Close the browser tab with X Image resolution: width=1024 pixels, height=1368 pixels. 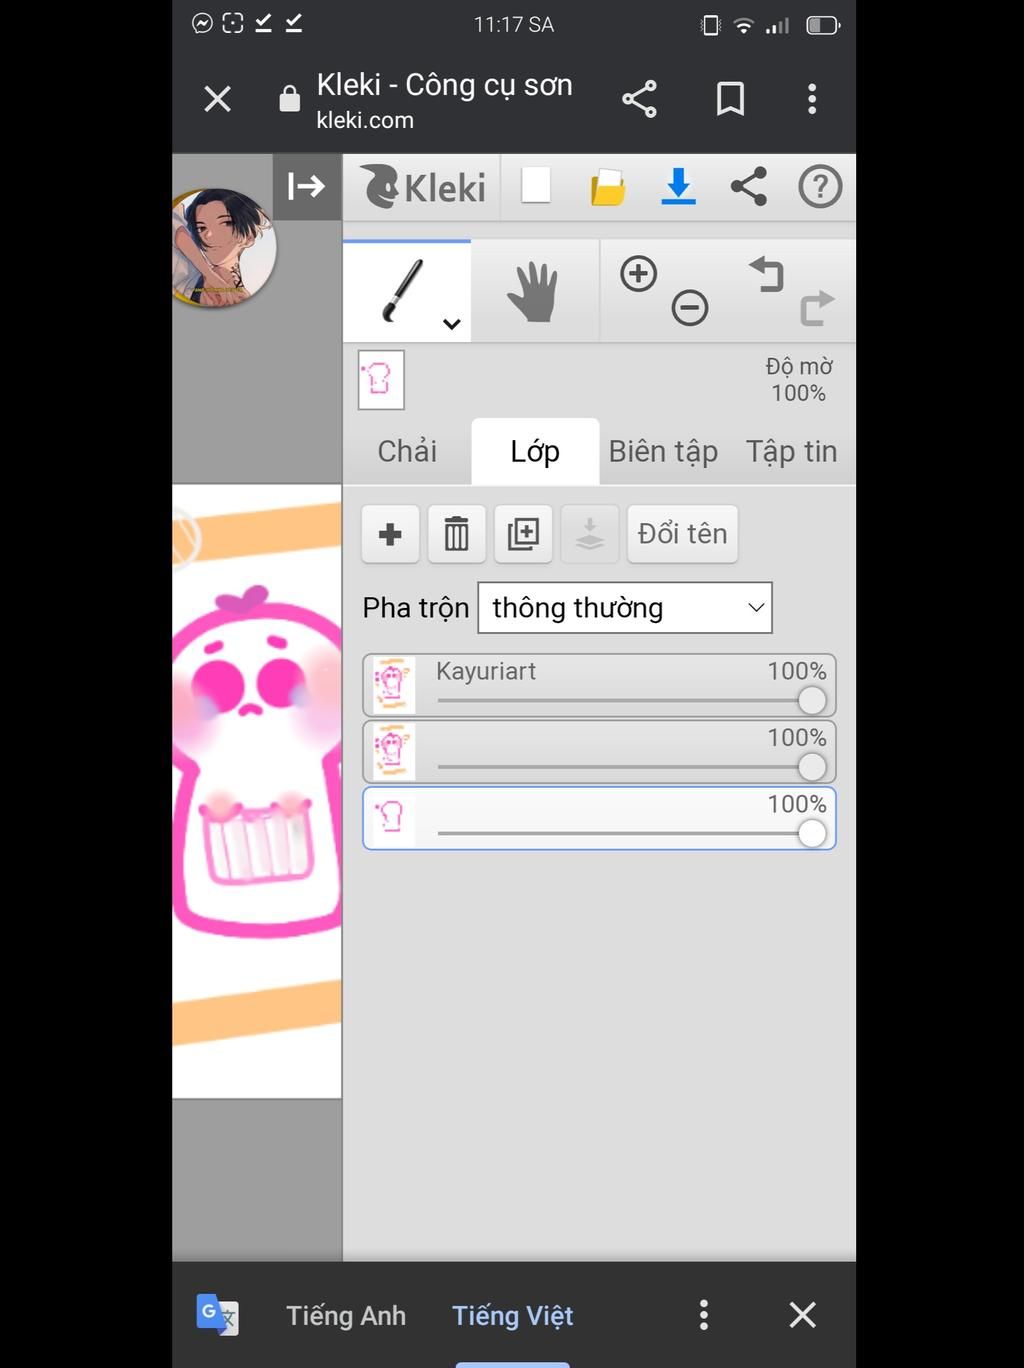pos(217,99)
